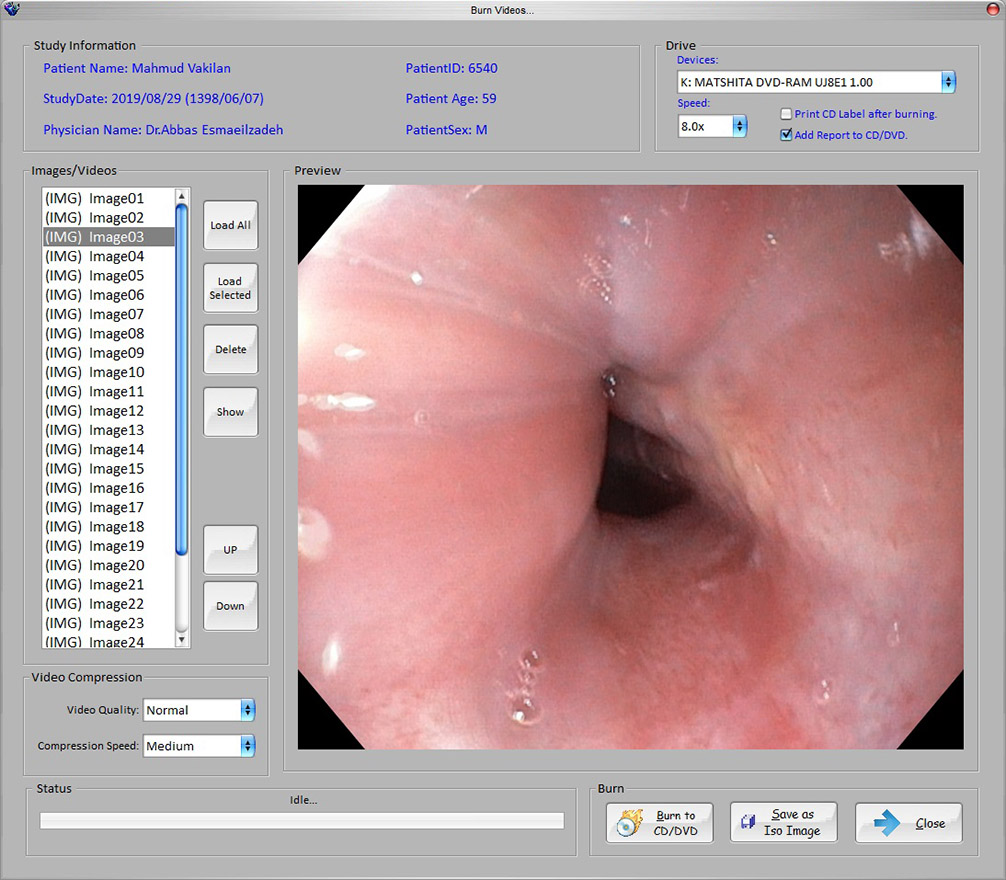Click the burning disc icon on Burn button
The width and height of the screenshot is (1006, 880).
pos(629,823)
